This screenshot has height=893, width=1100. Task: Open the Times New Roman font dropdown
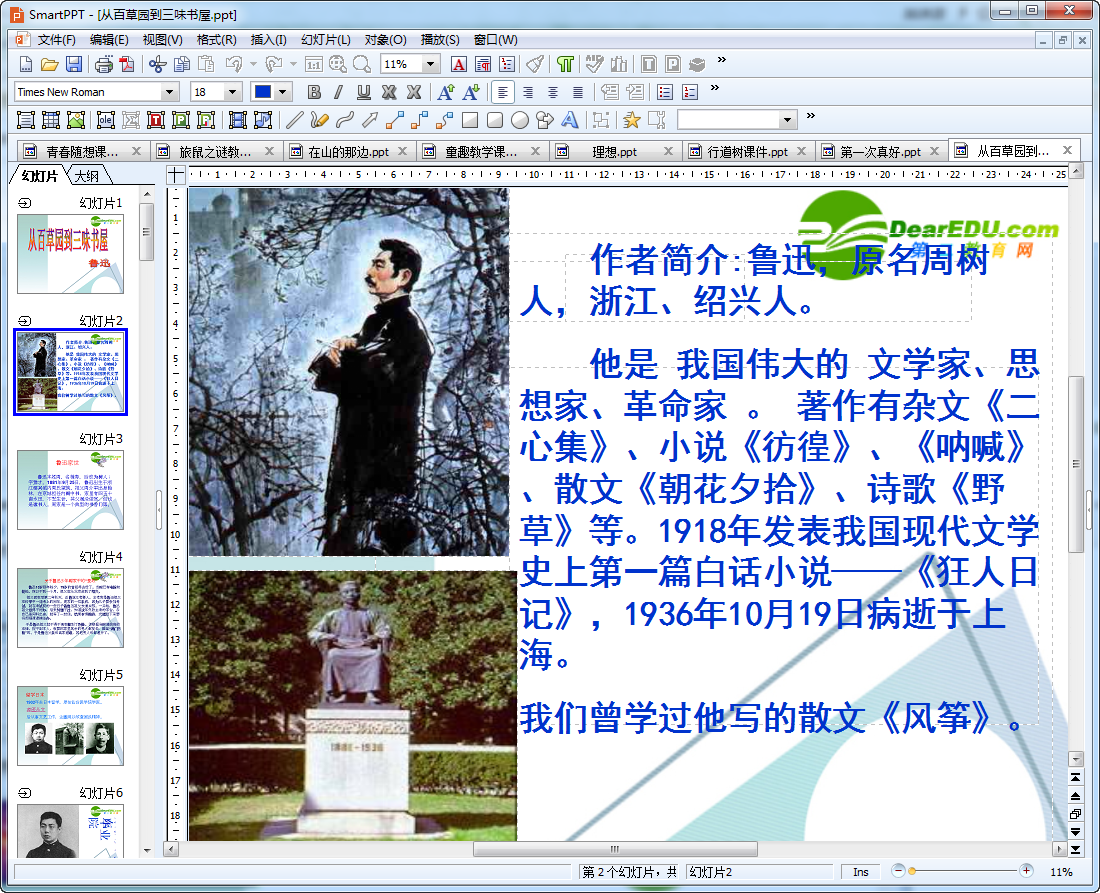[169, 92]
